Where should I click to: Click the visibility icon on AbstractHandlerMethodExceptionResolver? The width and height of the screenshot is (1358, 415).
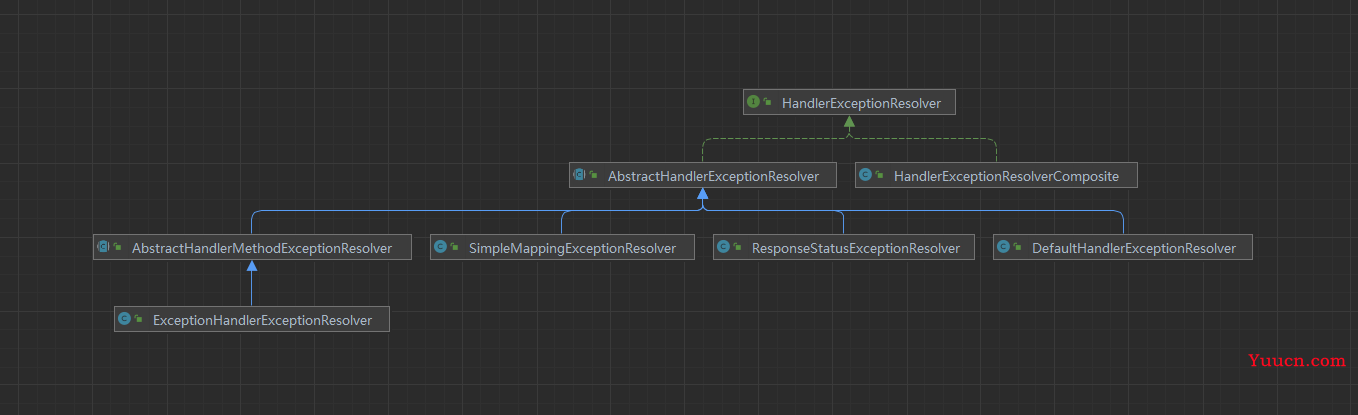pos(118,248)
